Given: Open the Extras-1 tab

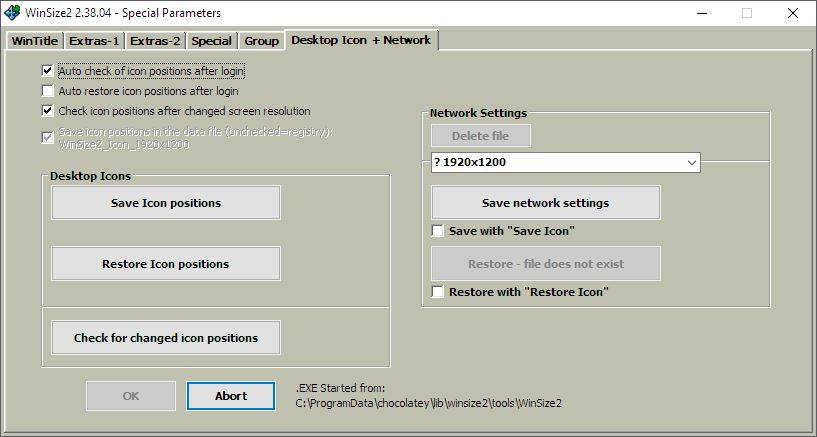Looking at the screenshot, I should (x=94, y=41).
